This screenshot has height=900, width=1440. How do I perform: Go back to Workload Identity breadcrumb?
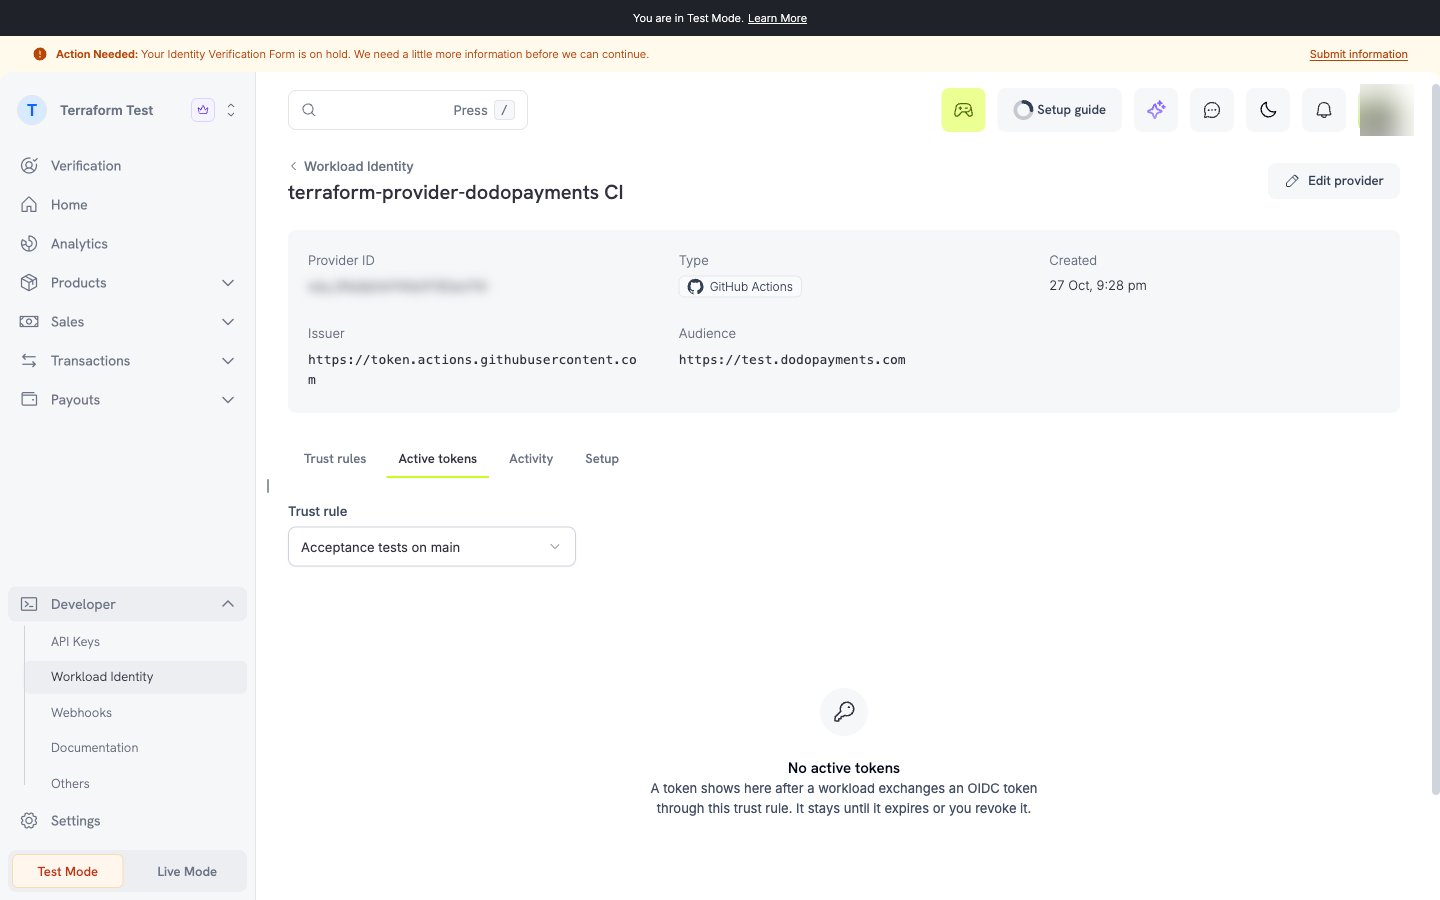pos(351,166)
